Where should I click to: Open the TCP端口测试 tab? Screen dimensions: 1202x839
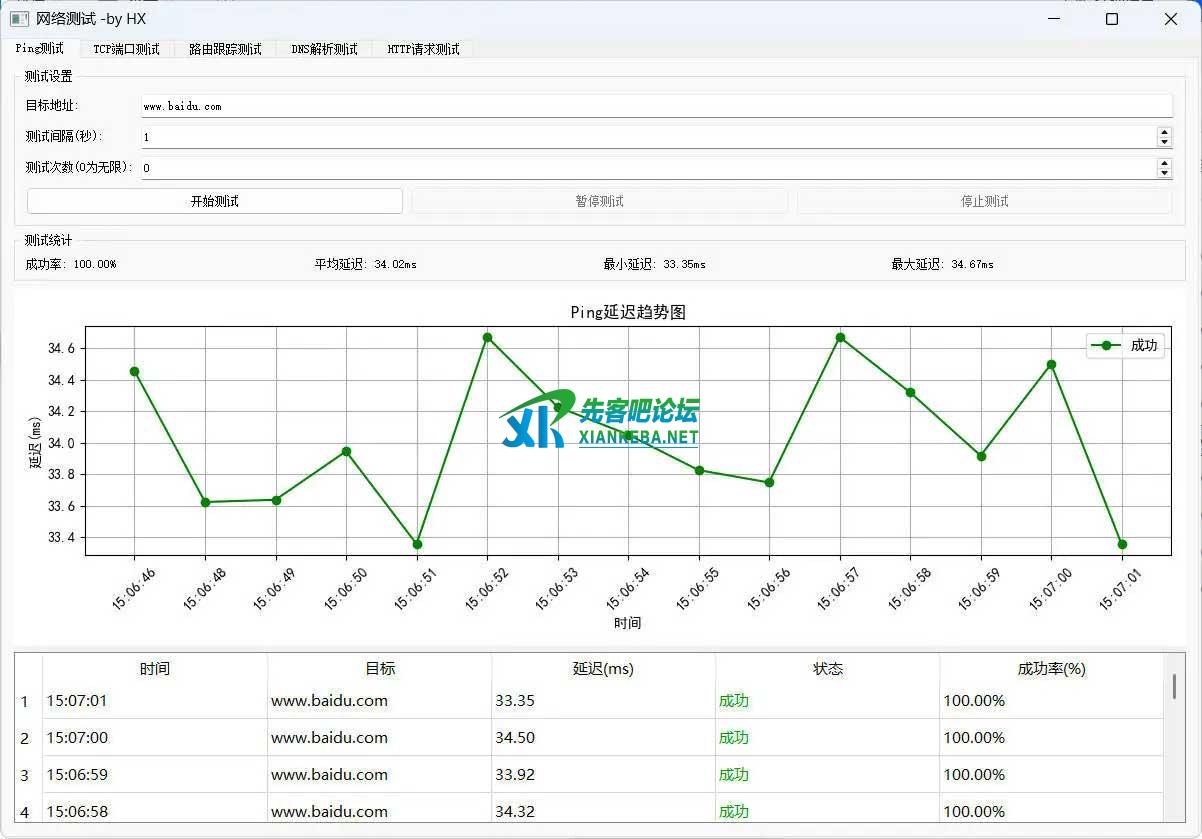tap(126, 49)
